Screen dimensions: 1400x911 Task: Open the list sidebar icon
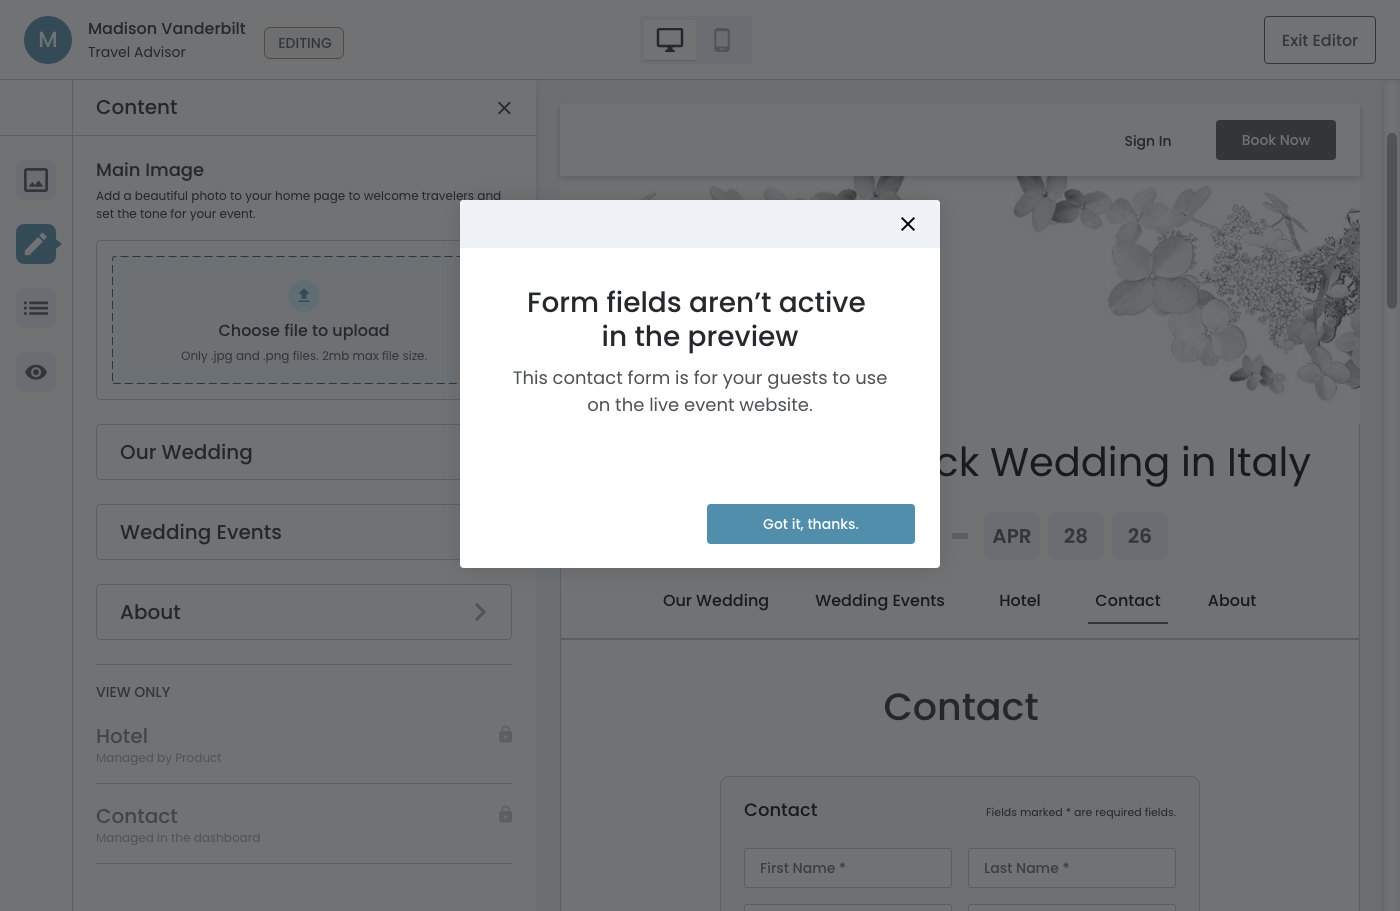point(36,308)
